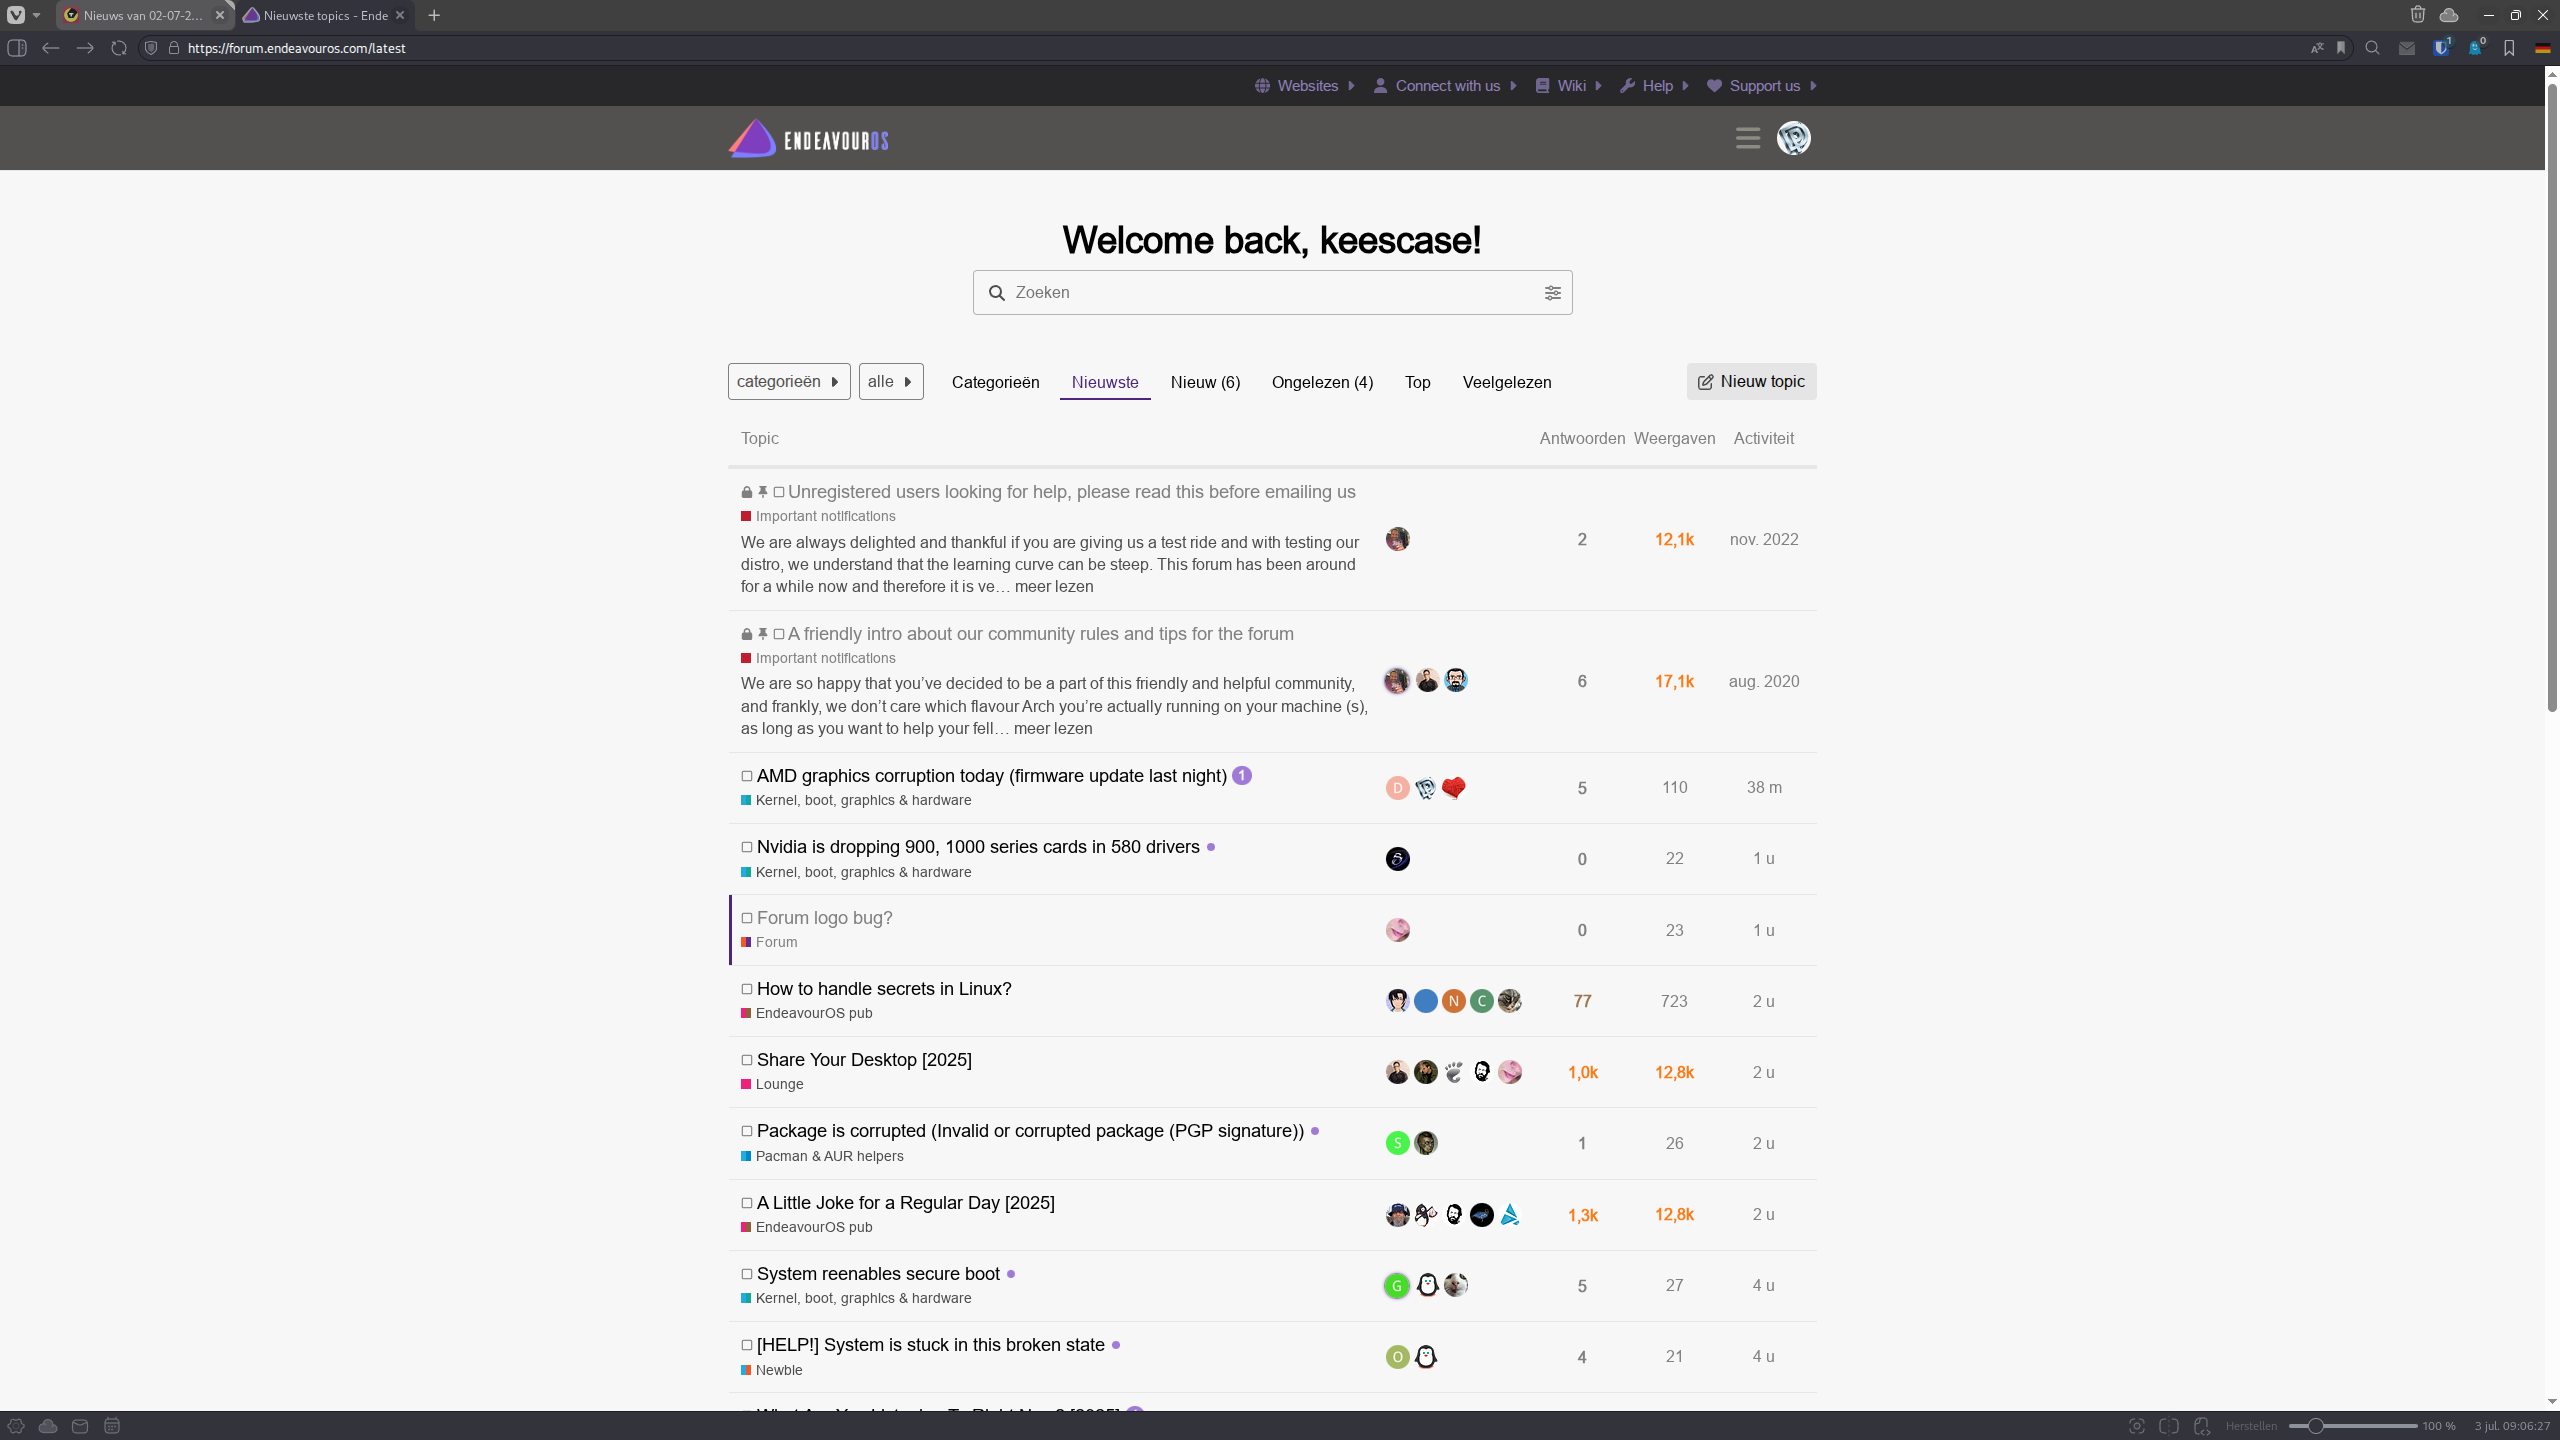The width and height of the screenshot is (2560, 1440).
Task: Expand the categorieën dropdown
Action: pos(788,382)
